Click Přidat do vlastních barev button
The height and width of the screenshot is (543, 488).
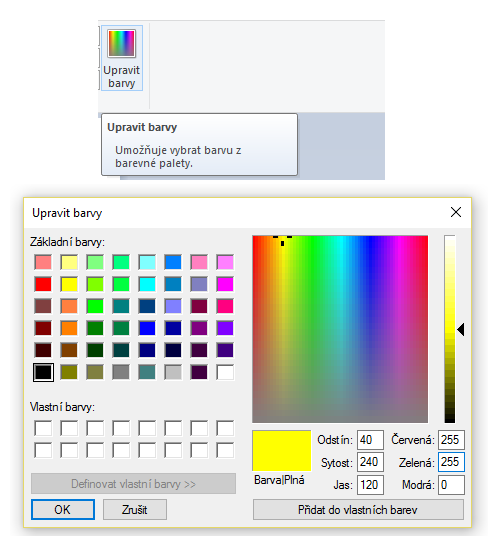tap(358, 509)
